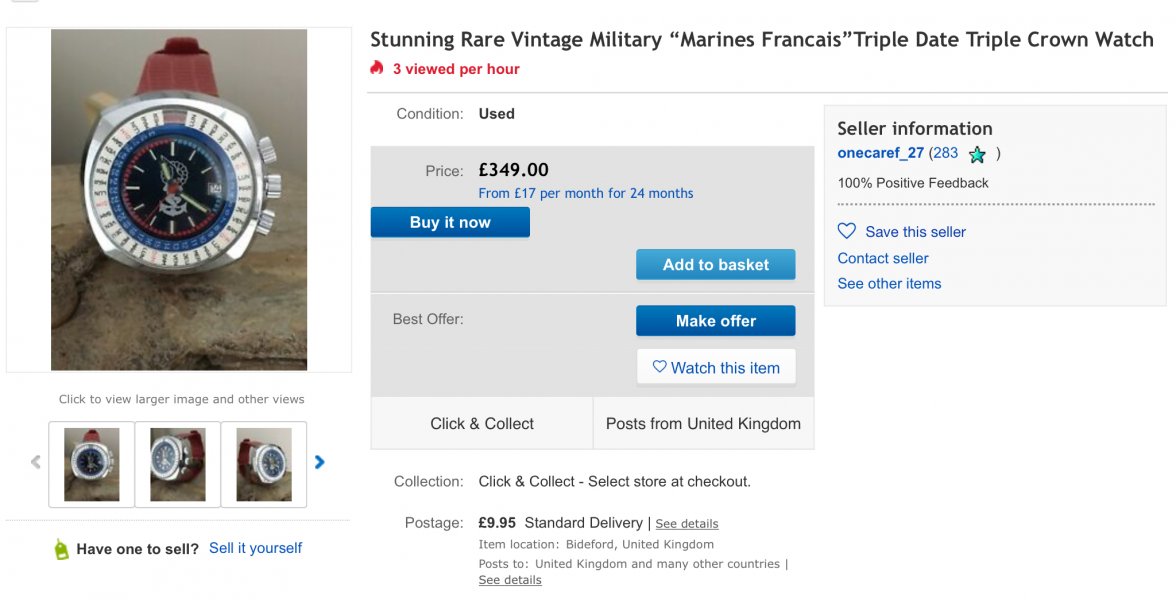Screen dimensions: 1176x600
Task: Open the Contact seller link
Action: [x=883, y=258]
